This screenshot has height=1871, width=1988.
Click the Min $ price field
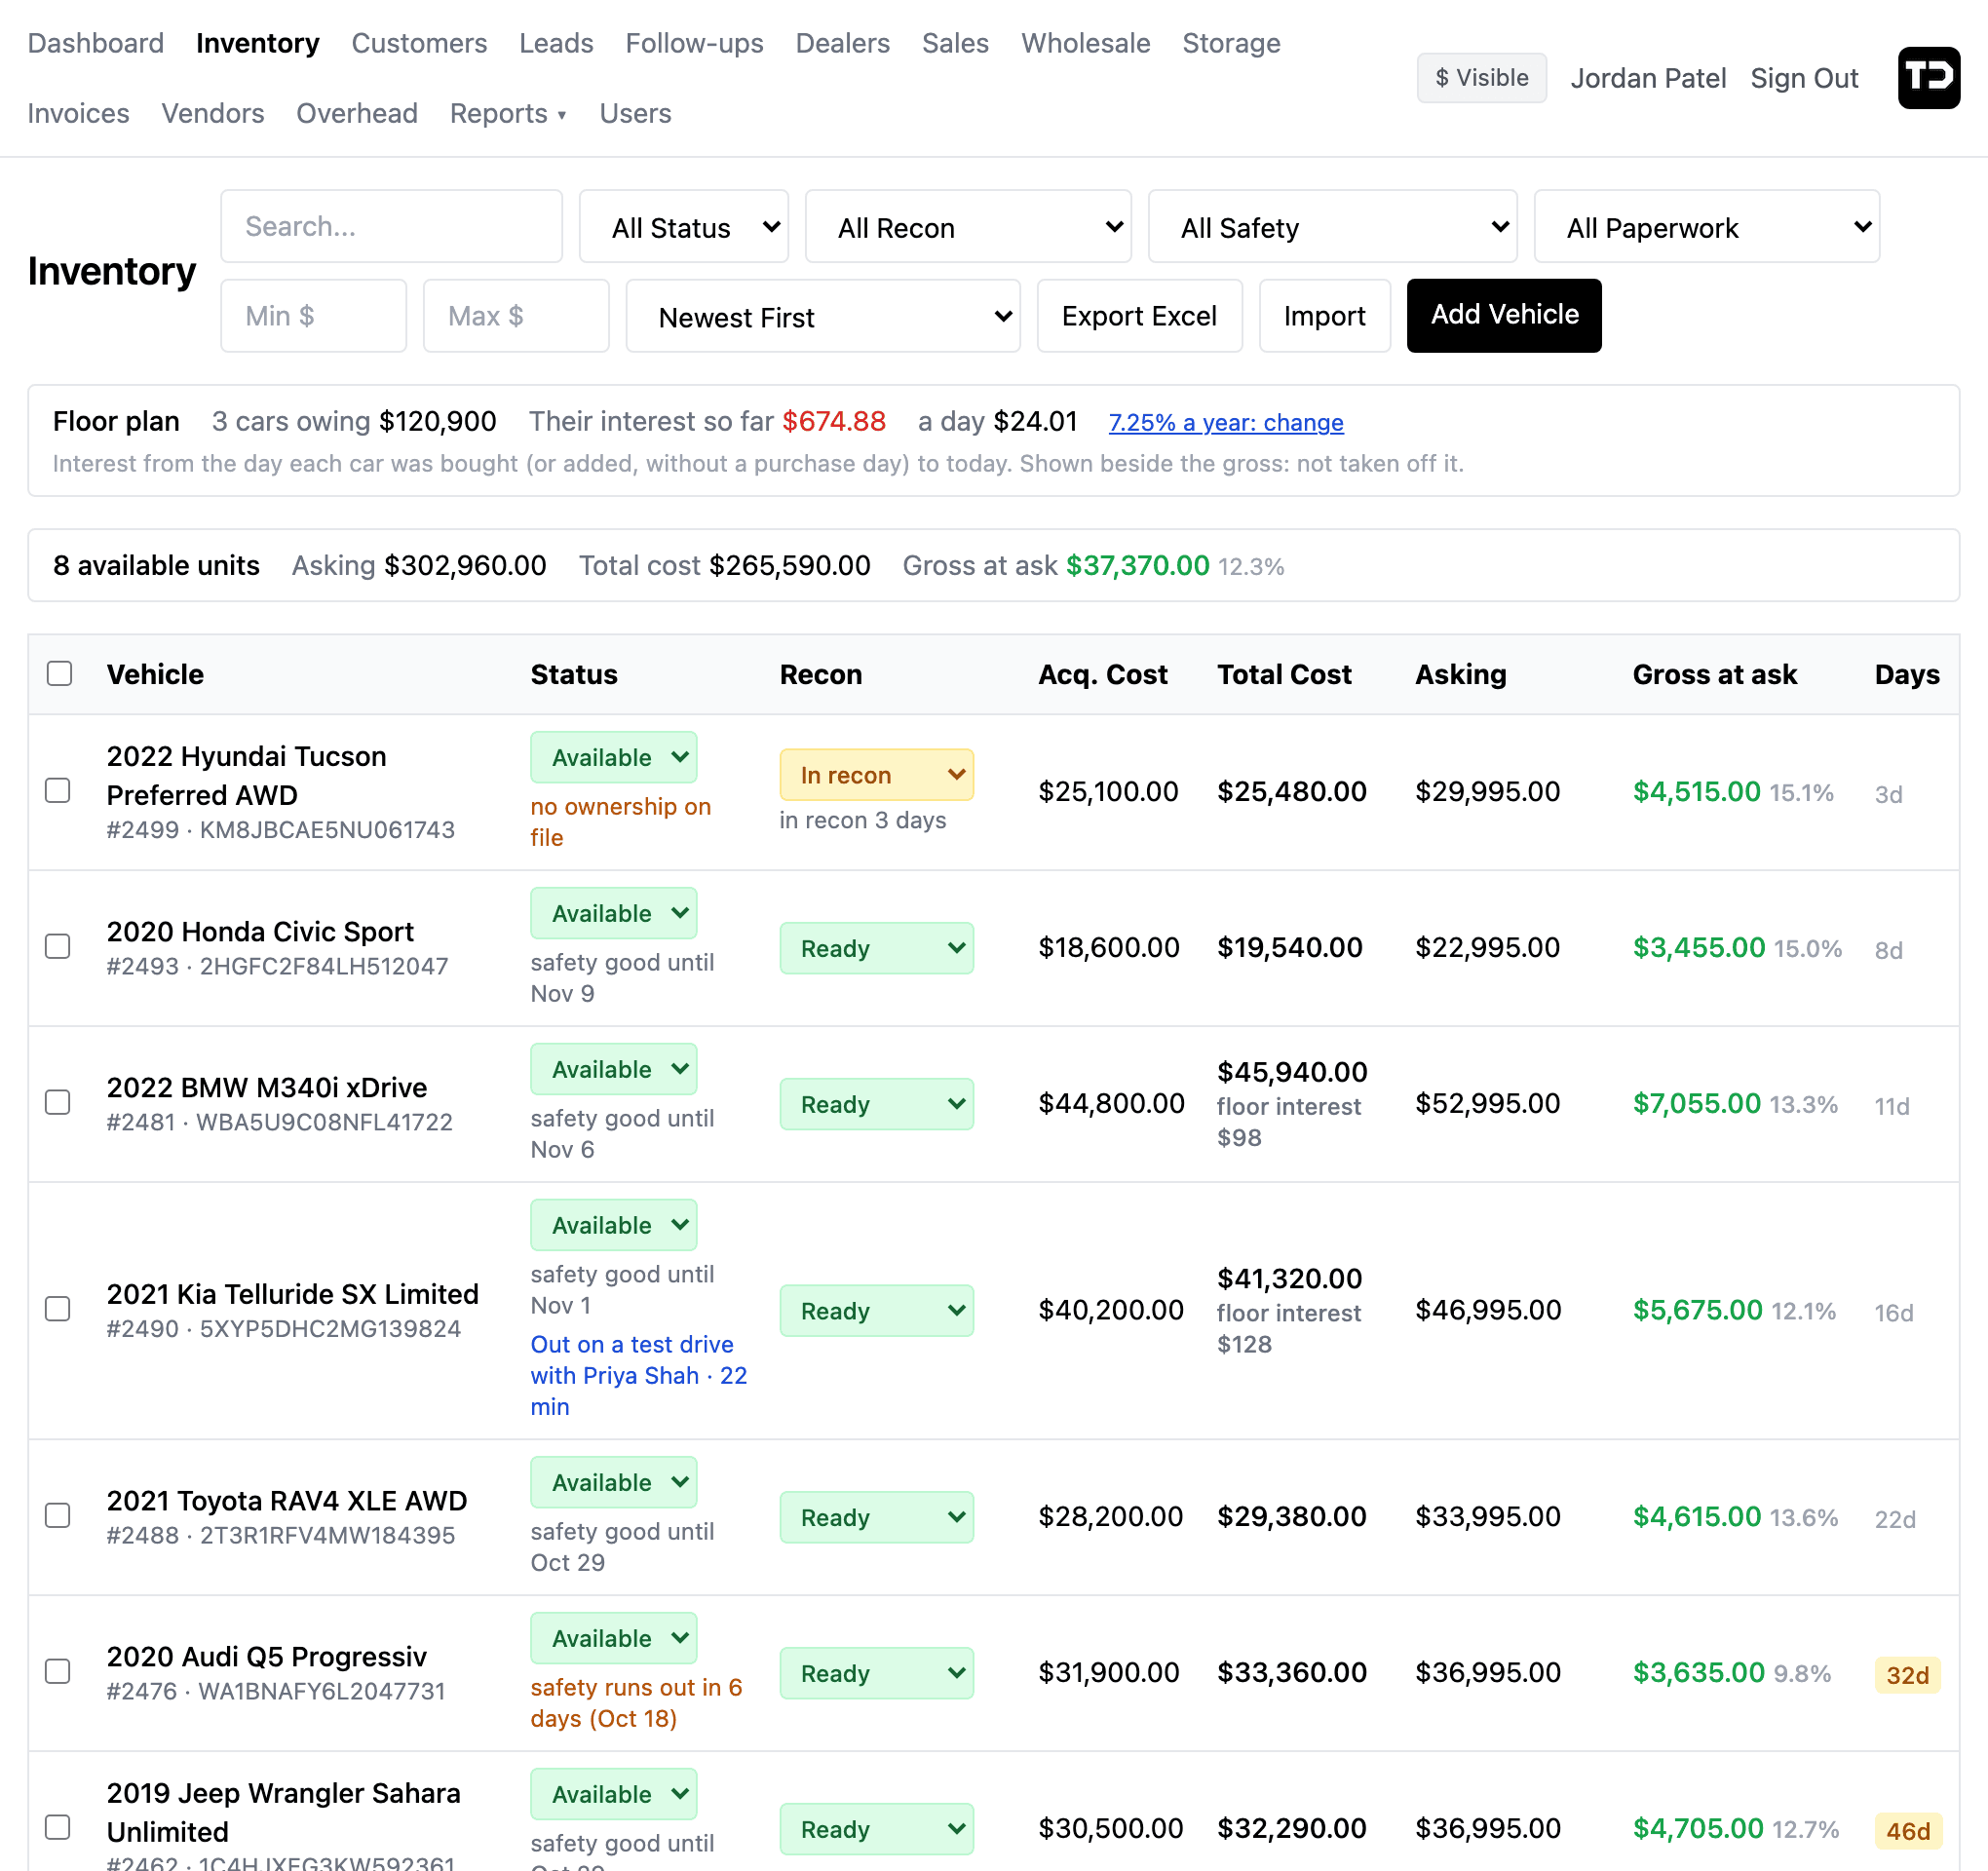pos(313,316)
